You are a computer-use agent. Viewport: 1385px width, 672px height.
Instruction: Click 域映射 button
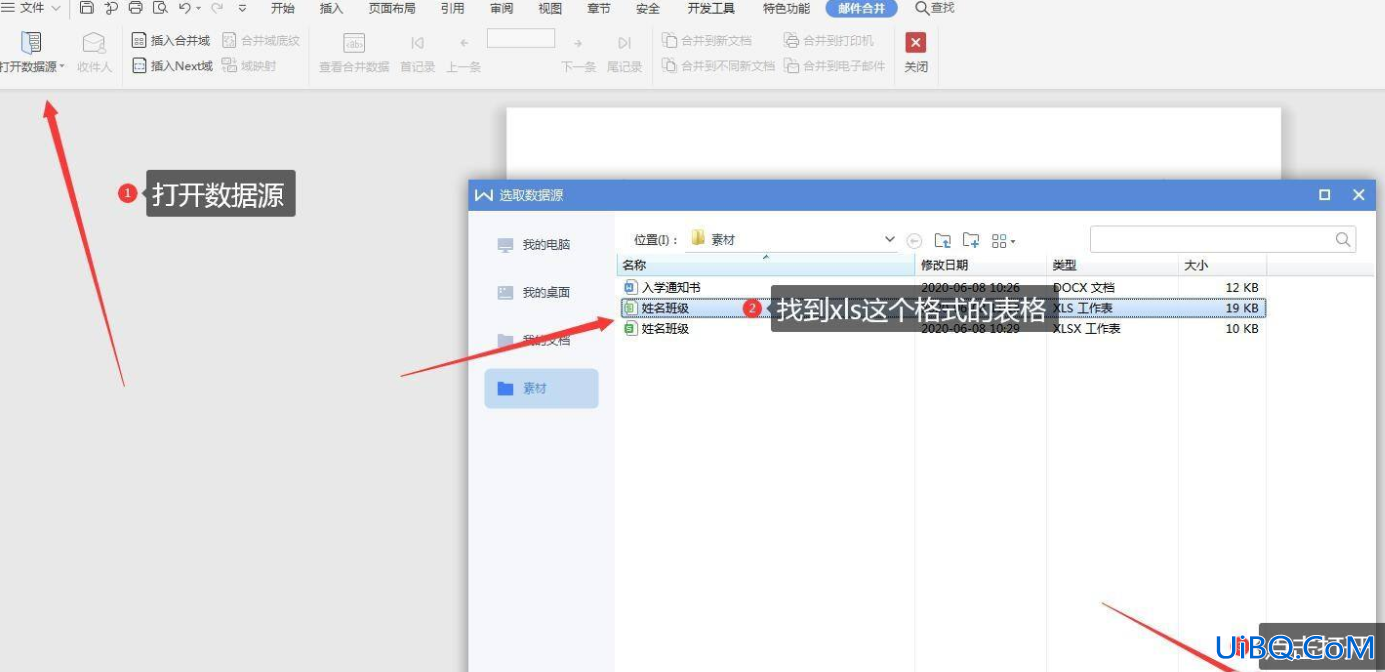(249, 66)
